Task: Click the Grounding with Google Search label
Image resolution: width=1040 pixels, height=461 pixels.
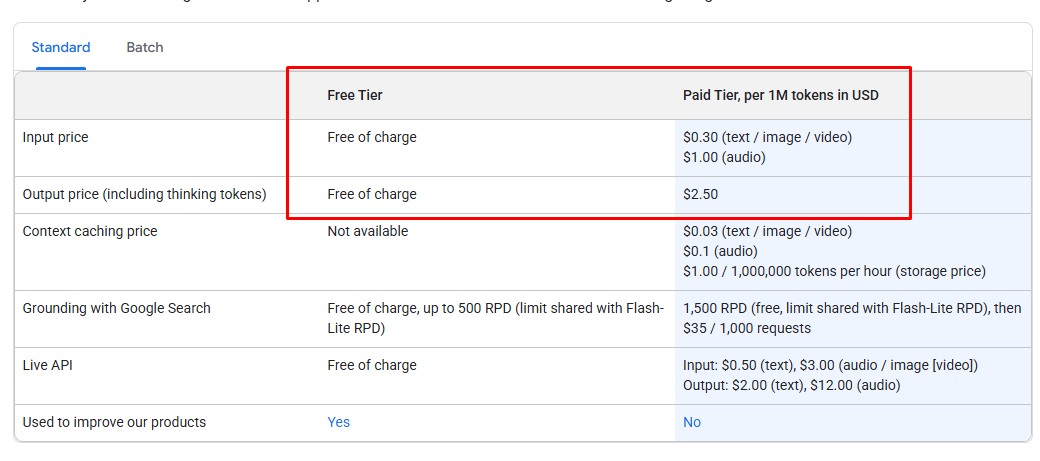Action: click(x=116, y=308)
